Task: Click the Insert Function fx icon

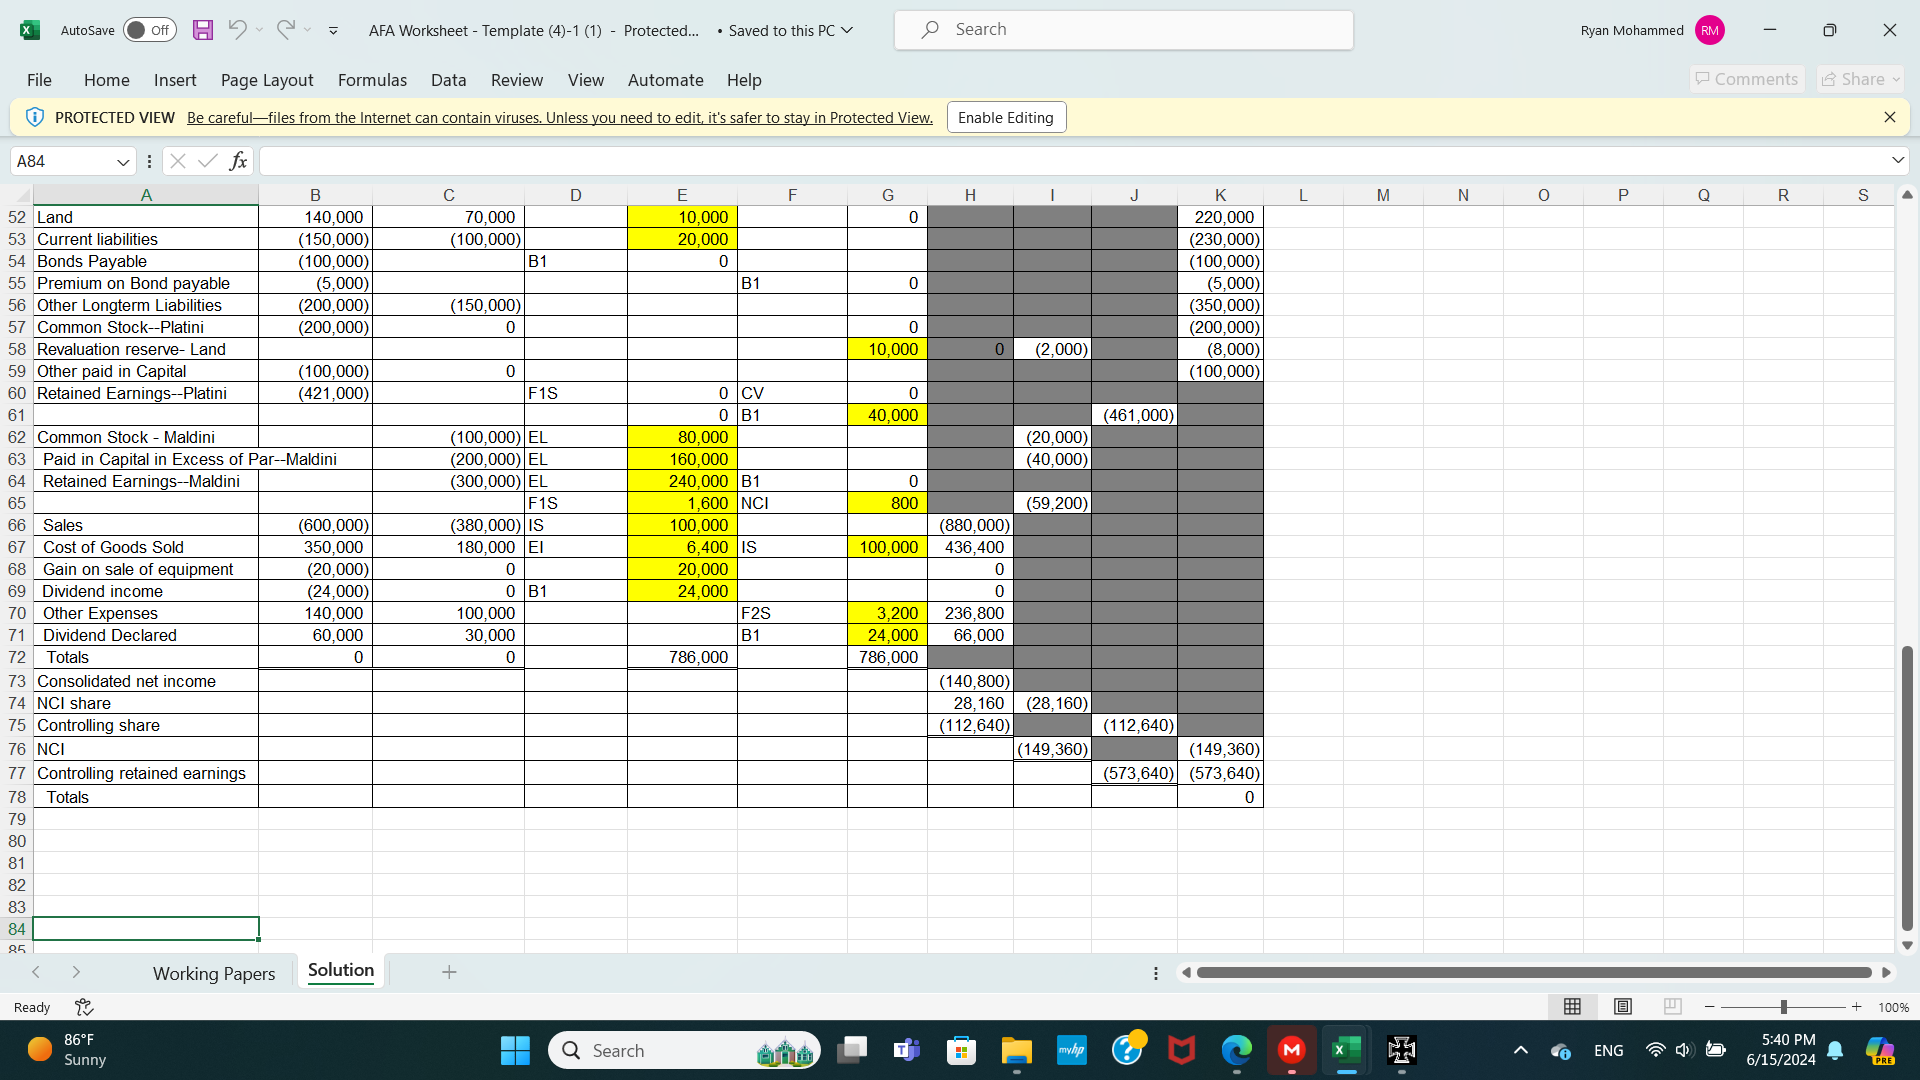Action: click(x=238, y=161)
